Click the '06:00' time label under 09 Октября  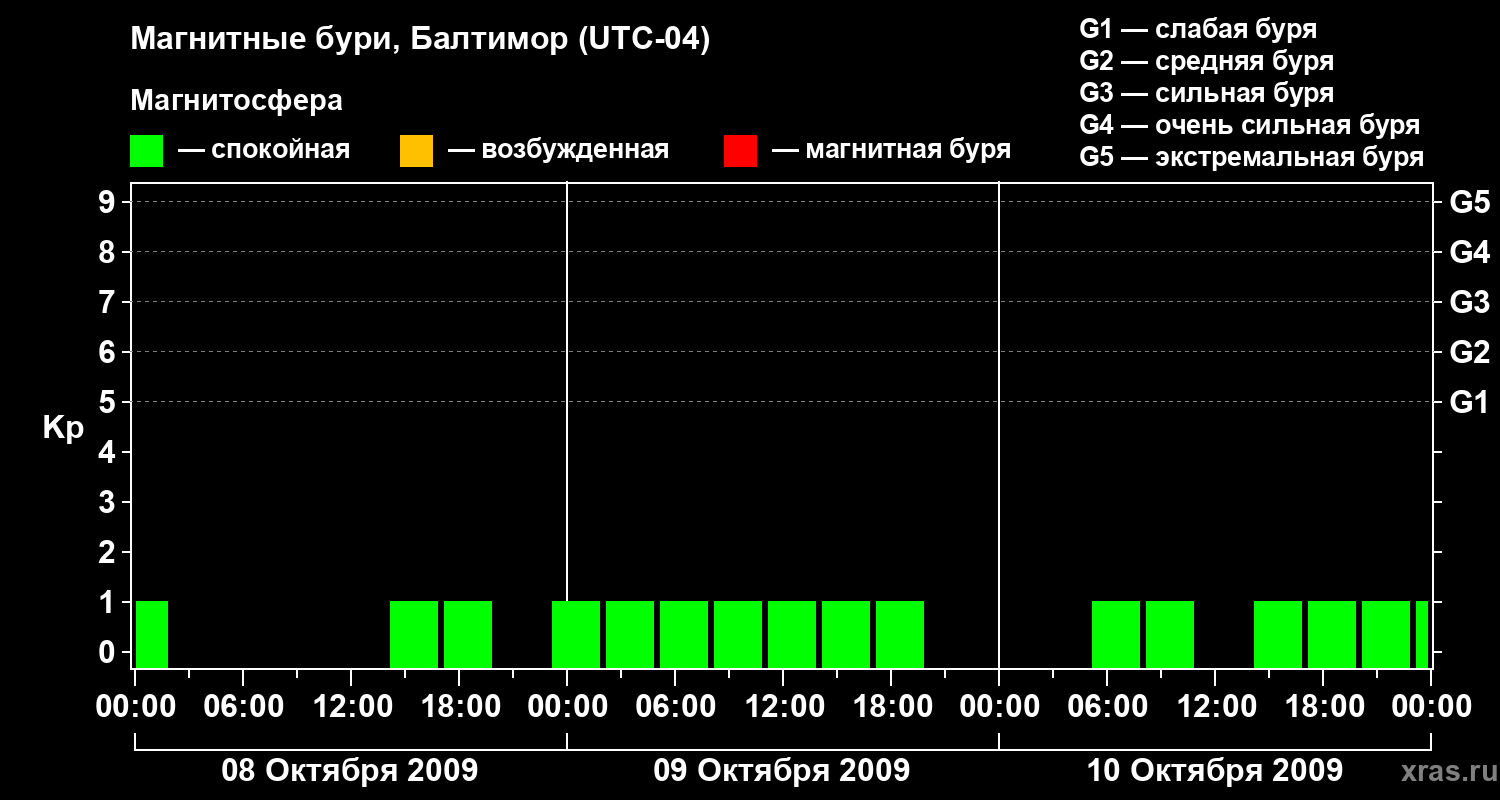[674, 707]
